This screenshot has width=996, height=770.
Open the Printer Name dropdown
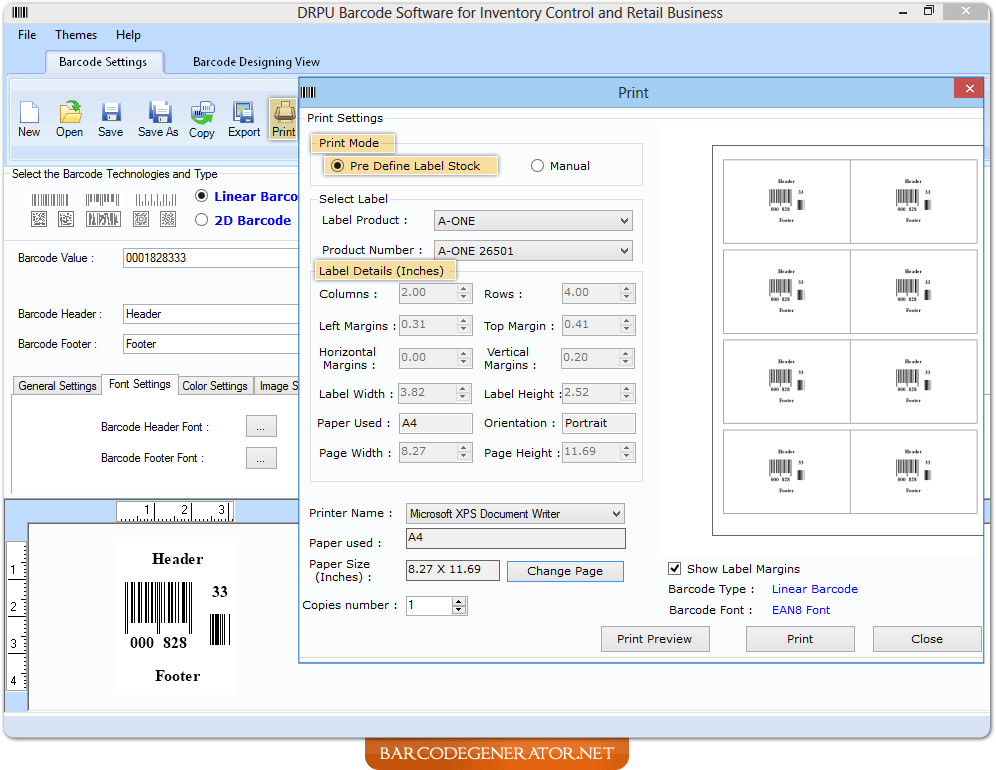(616, 513)
